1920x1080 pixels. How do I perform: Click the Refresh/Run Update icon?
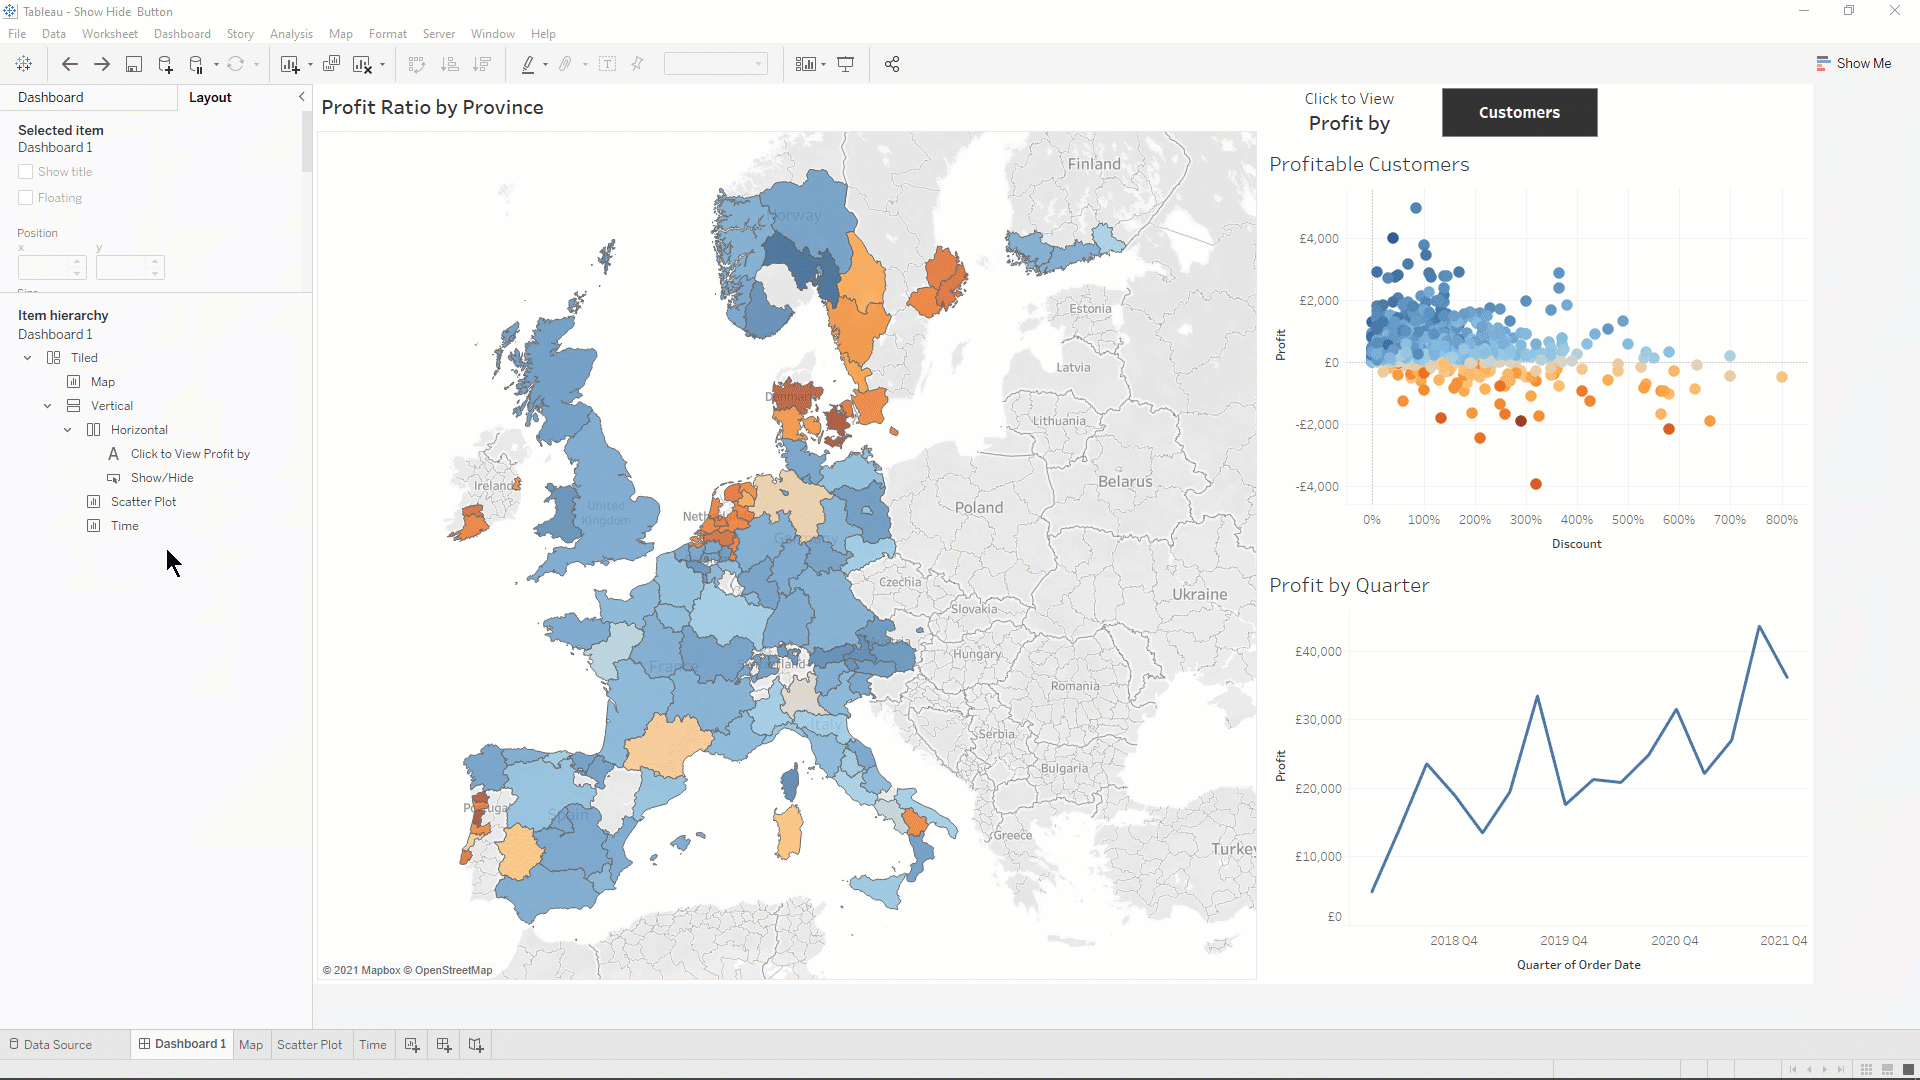[x=236, y=64]
